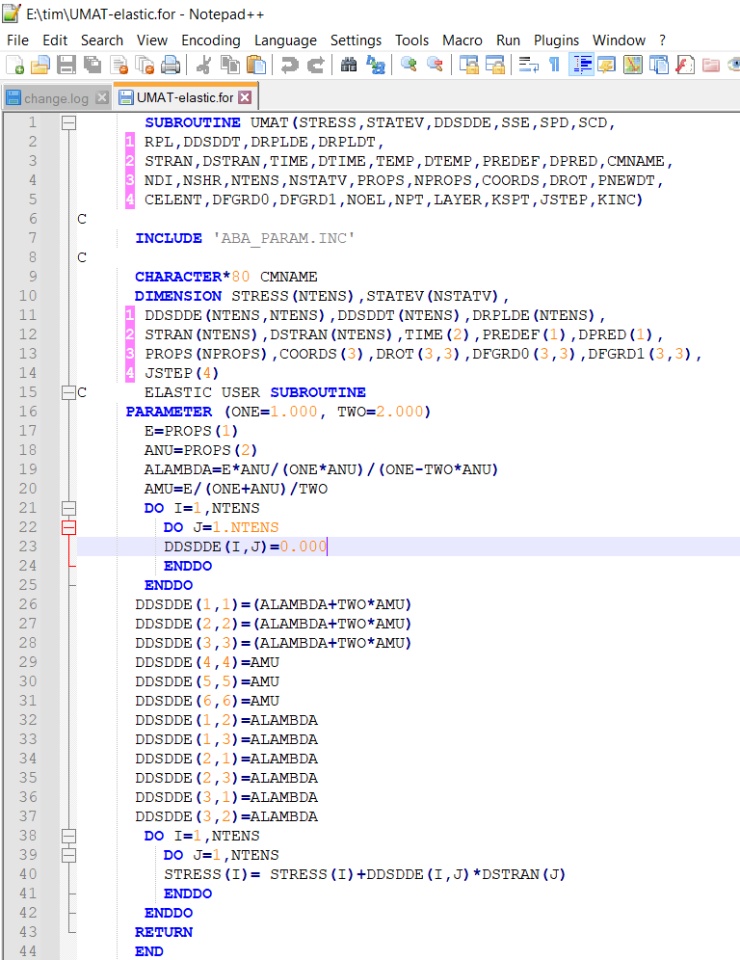Open the Document Map icon

pyautogui.click(x=633, y=64)
